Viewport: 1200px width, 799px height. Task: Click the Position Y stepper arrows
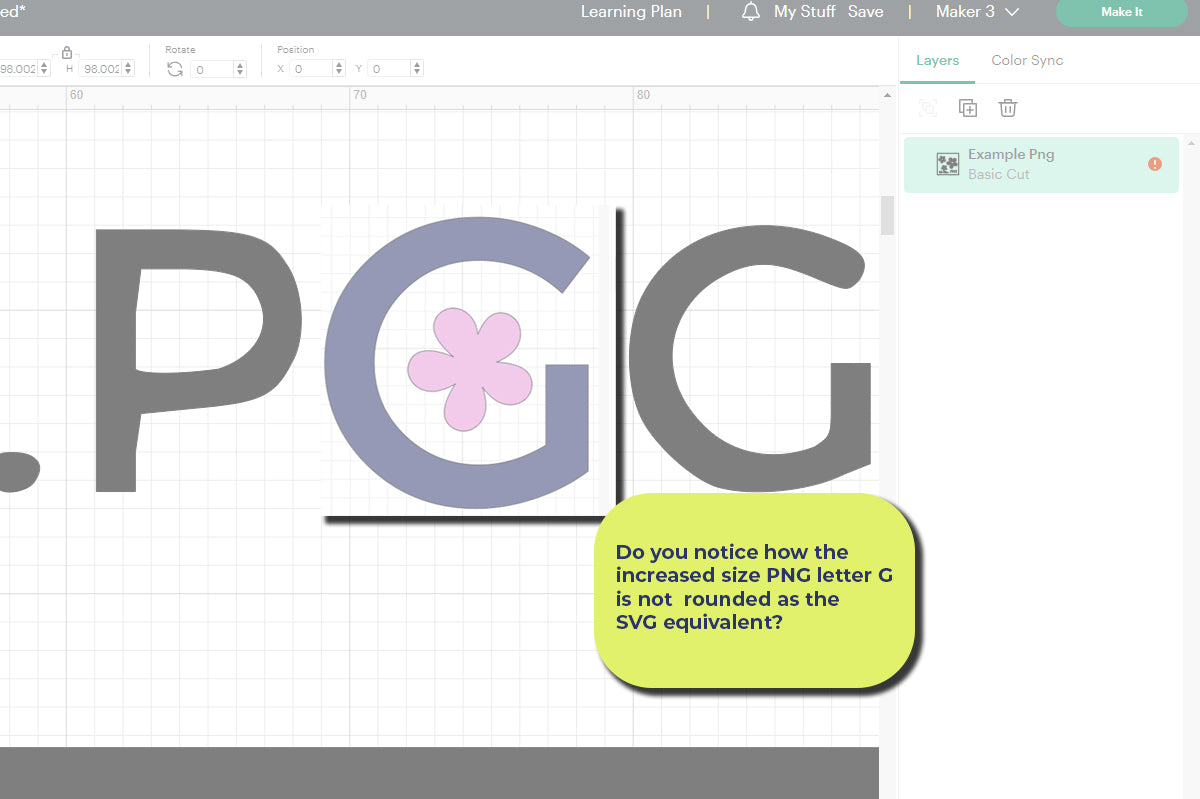(416, 69)
